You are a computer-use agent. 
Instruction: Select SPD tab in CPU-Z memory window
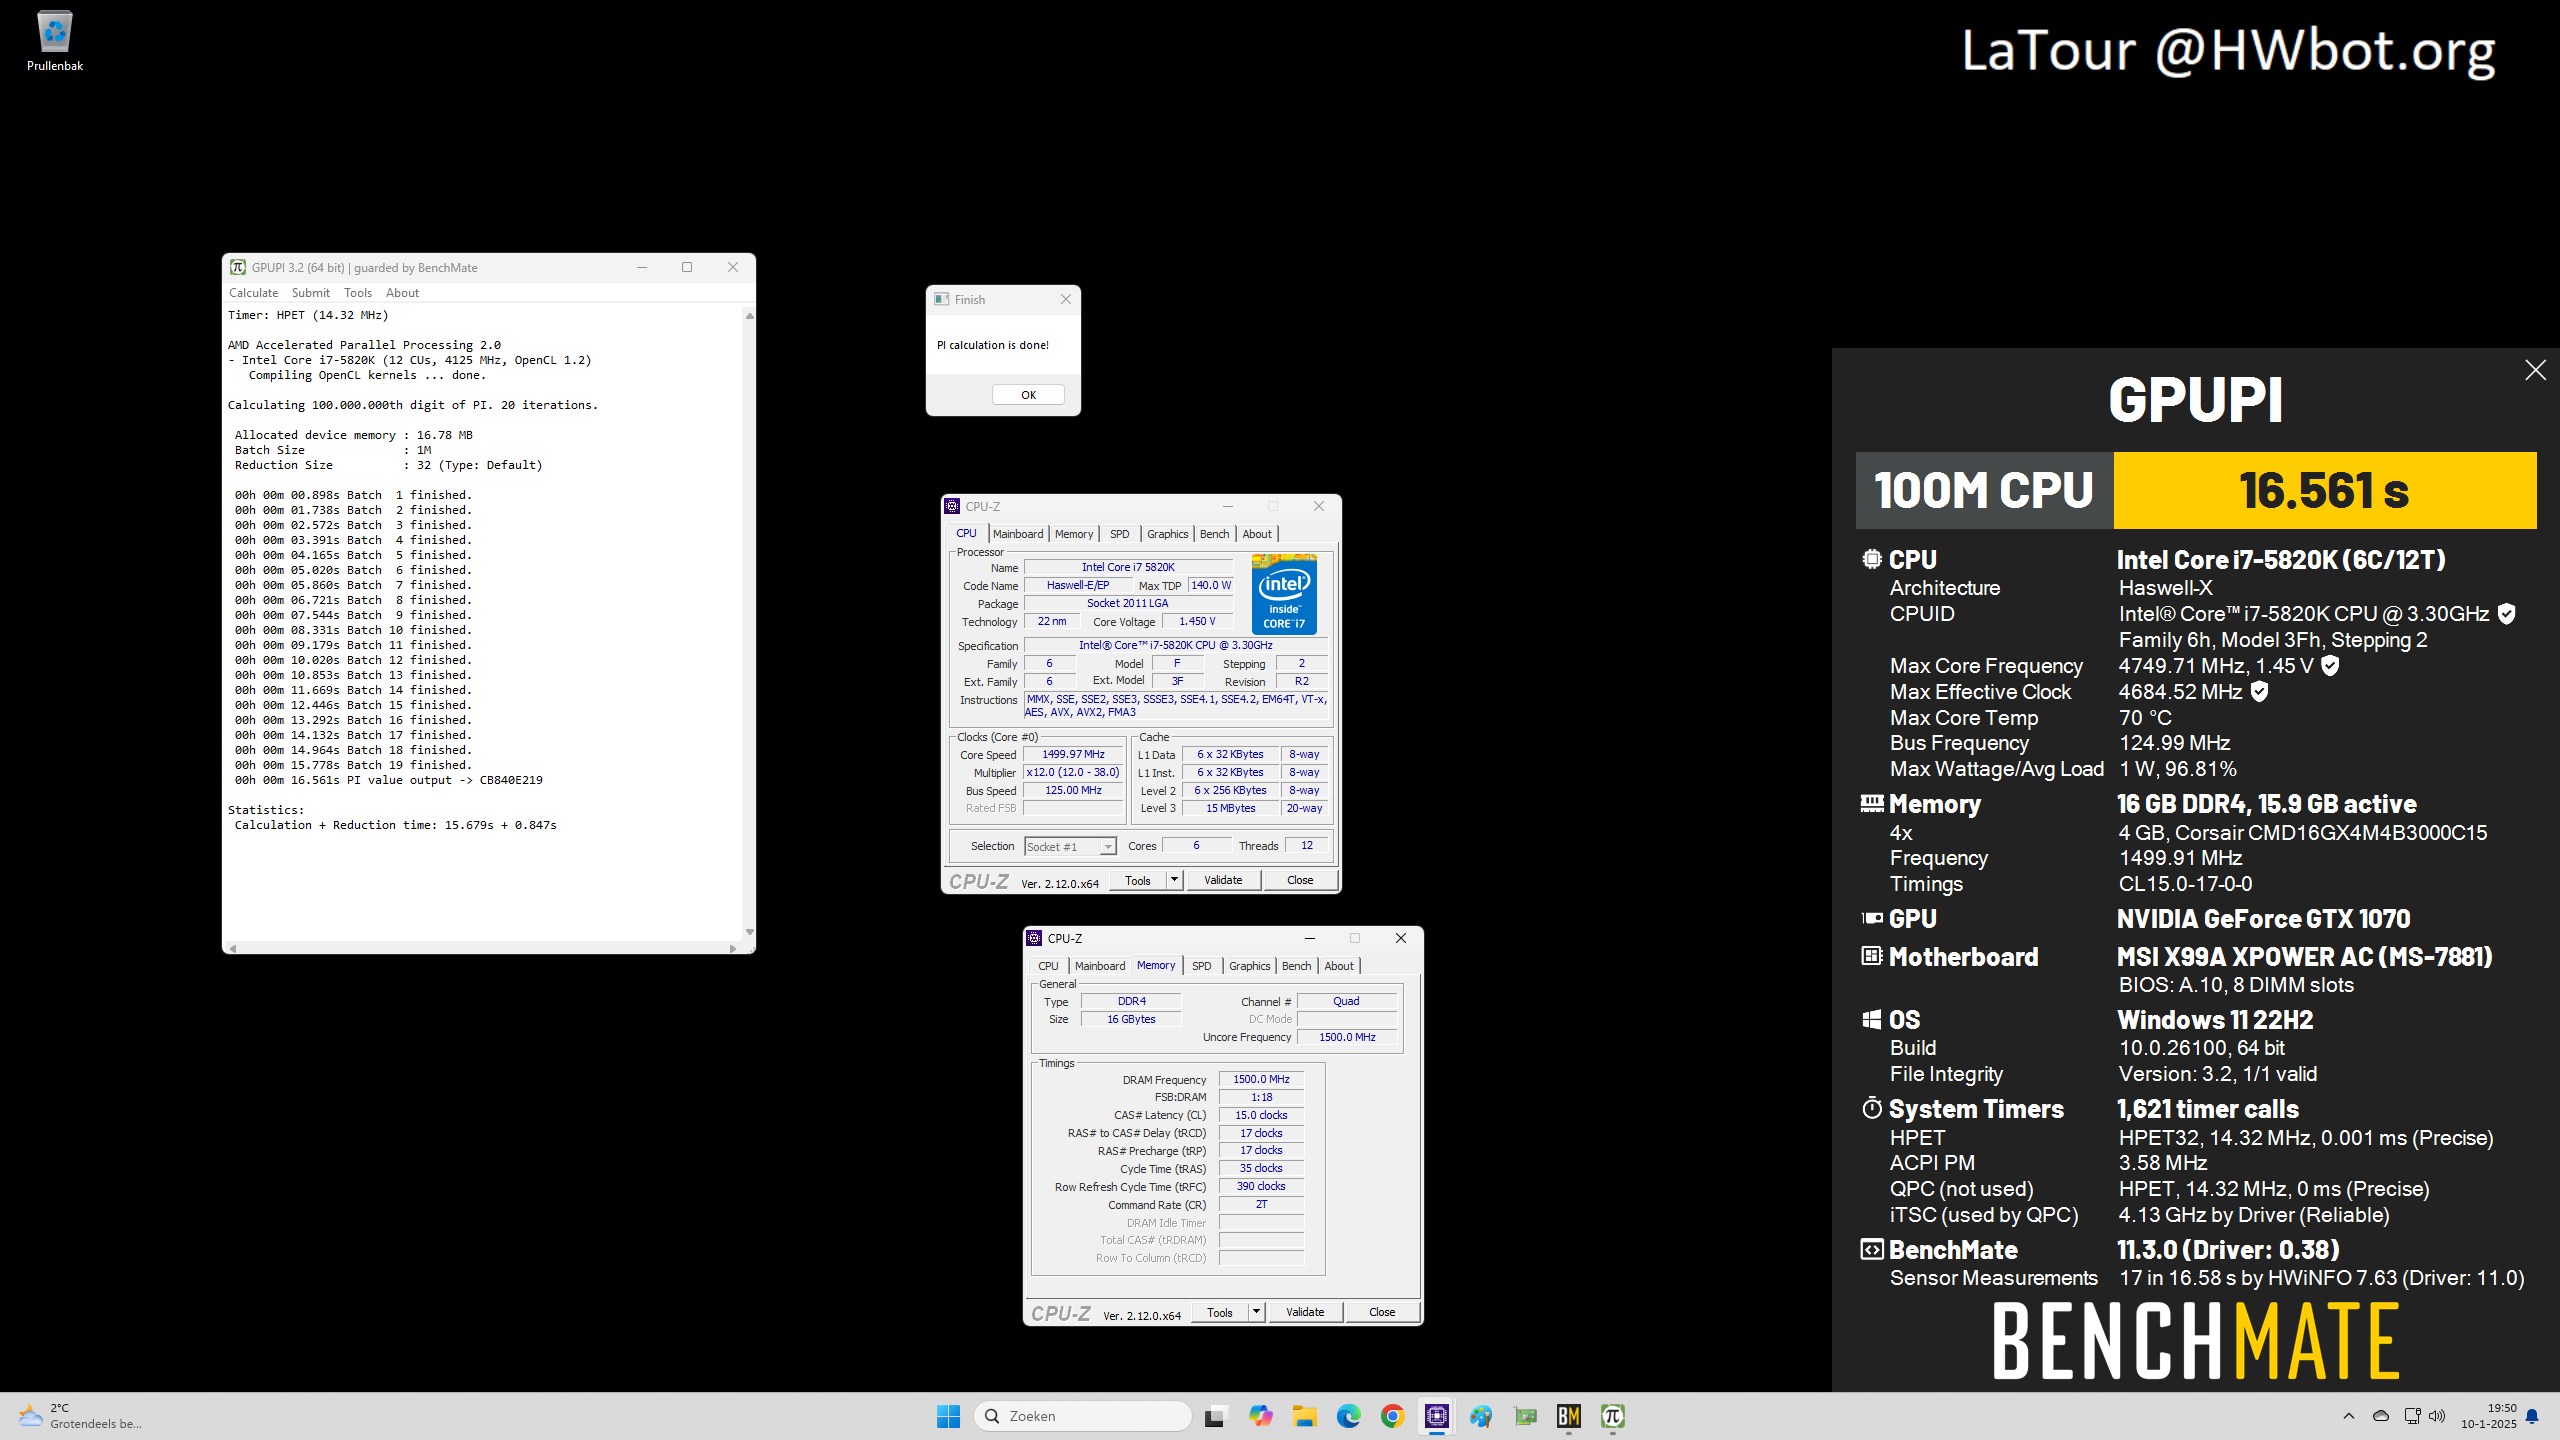point(1202,966)
